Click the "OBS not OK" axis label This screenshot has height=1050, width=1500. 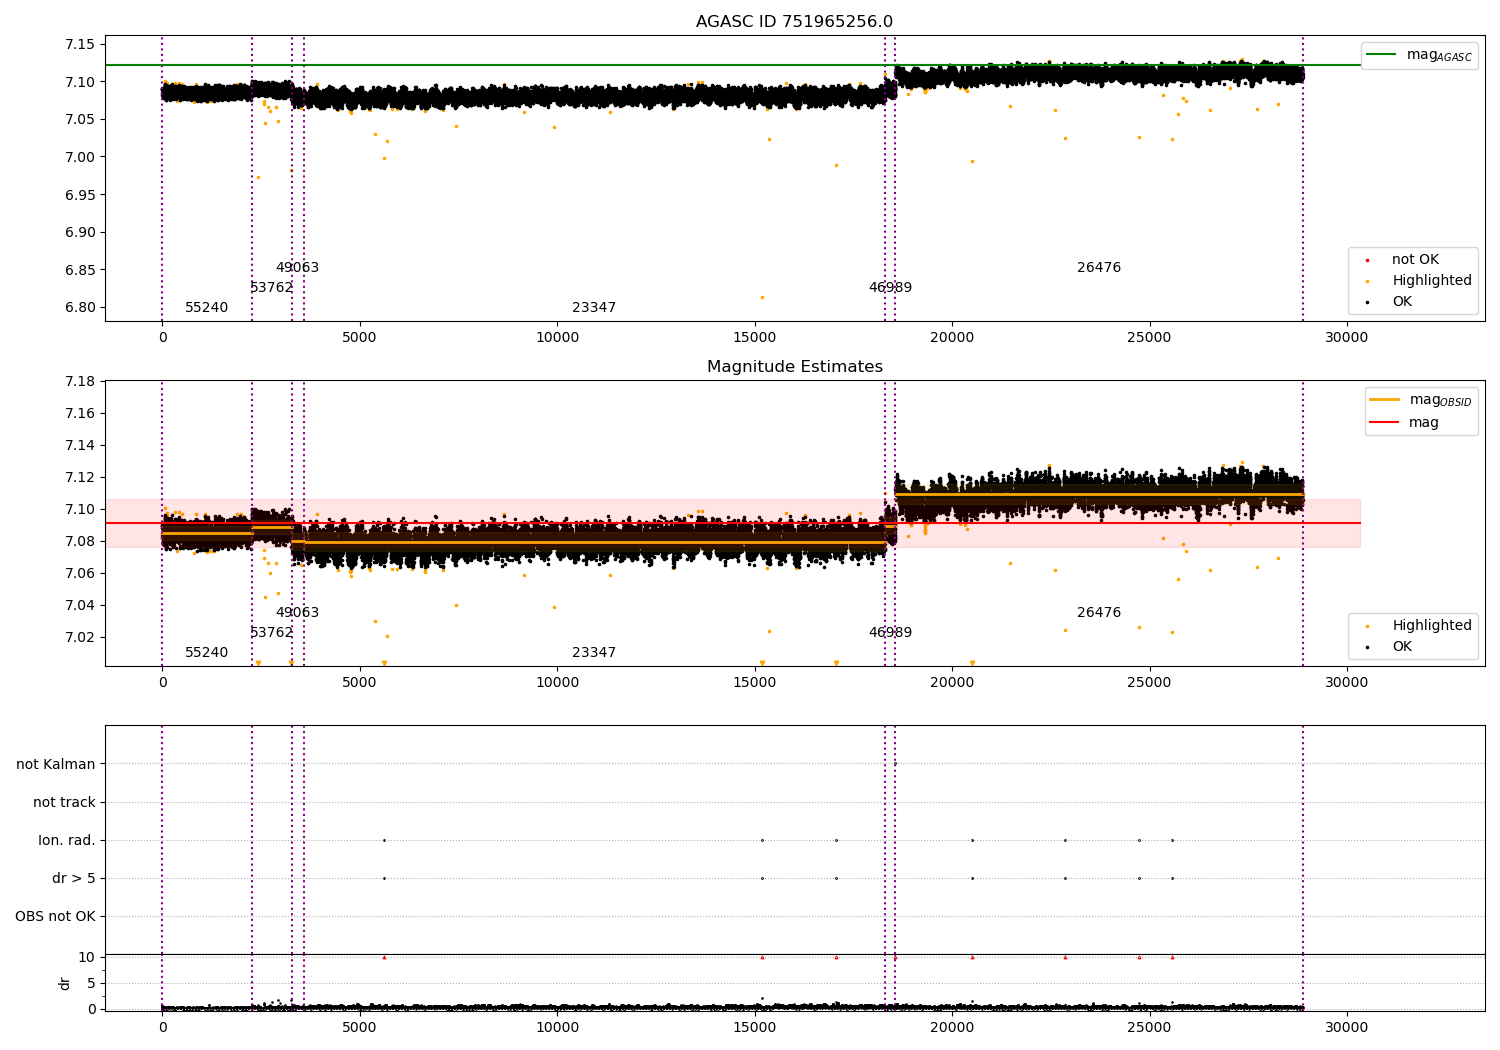[x=55, y=917]
